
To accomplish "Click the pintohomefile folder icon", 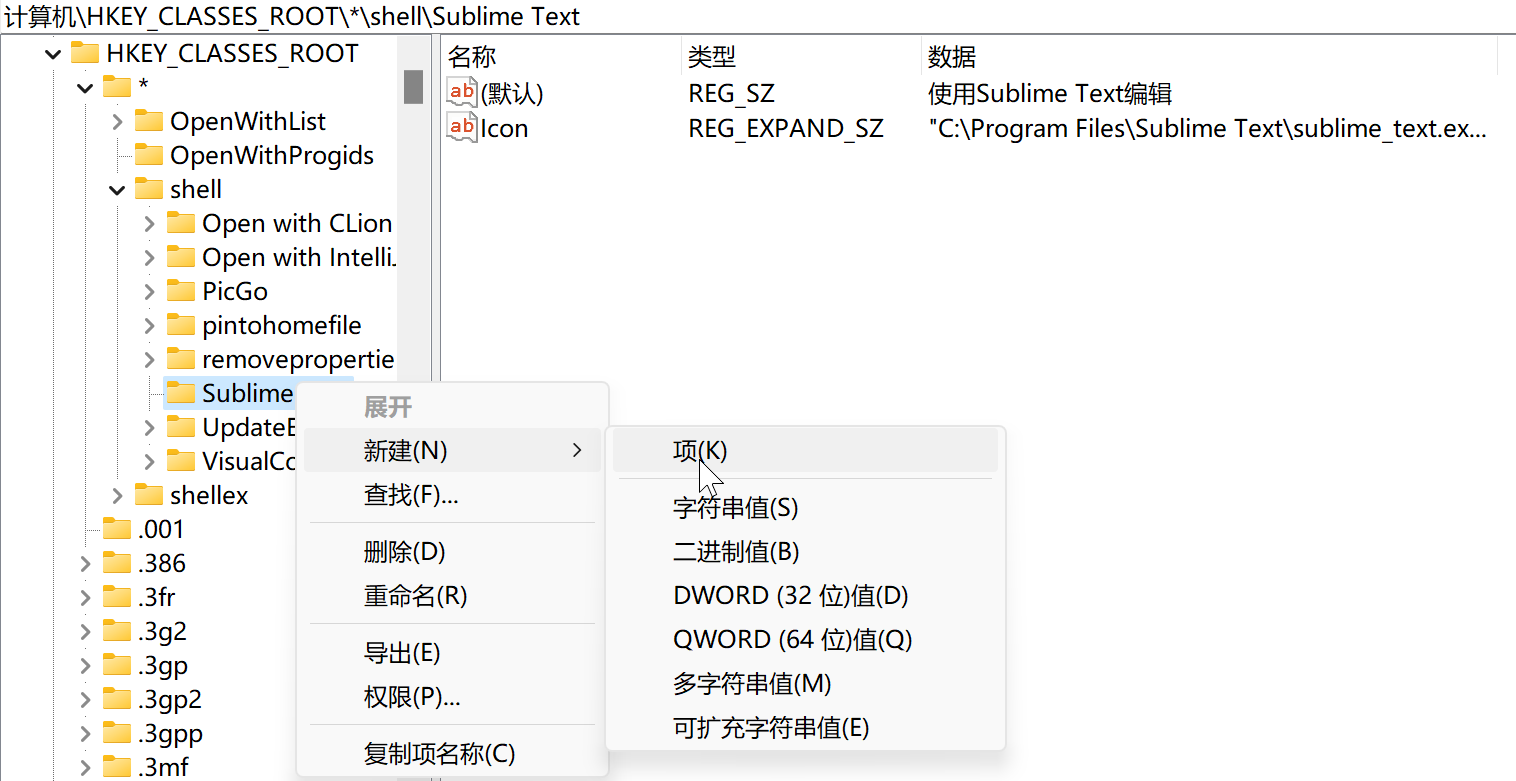I will coord(181,325).
